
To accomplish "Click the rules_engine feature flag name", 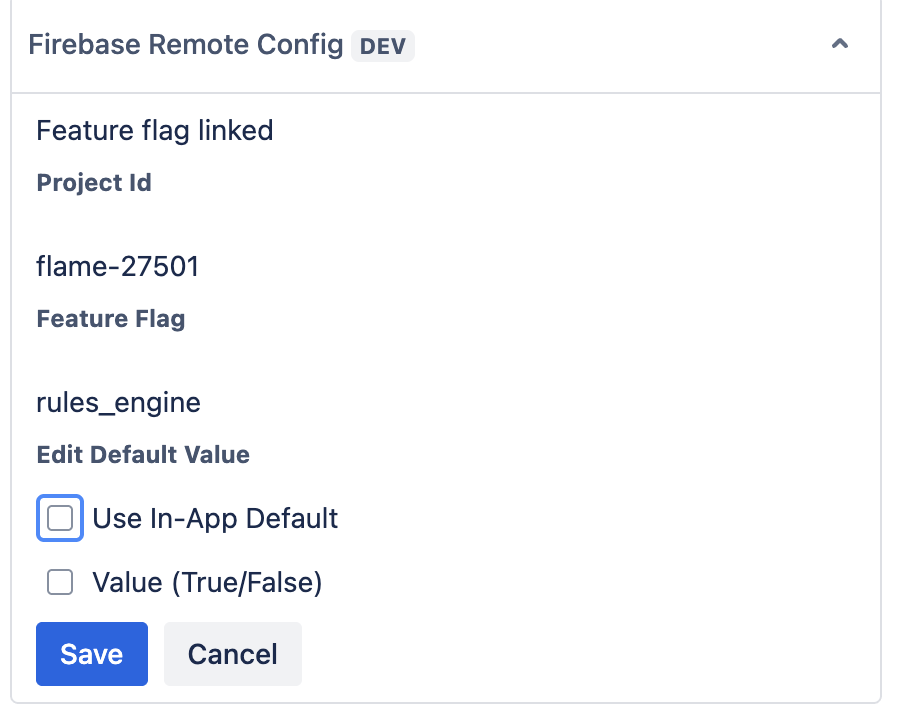I will (118, 402).
